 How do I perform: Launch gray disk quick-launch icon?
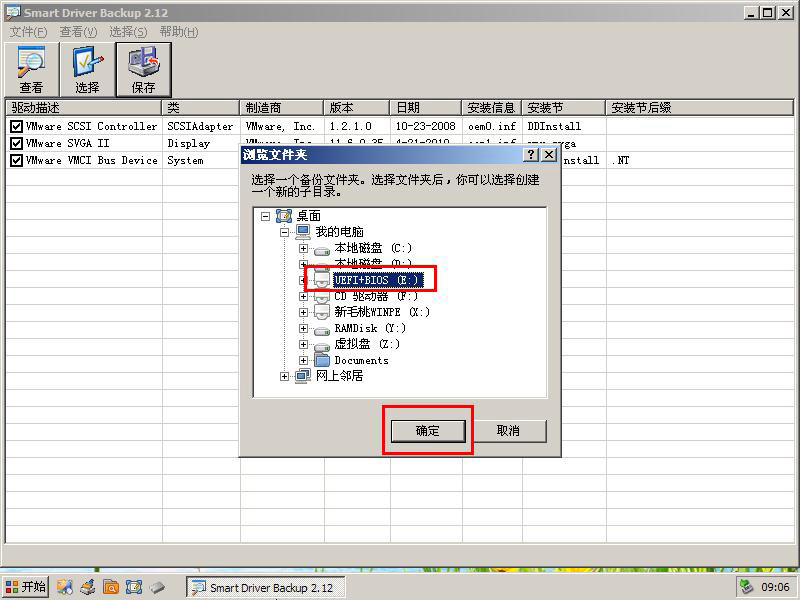[x=157, y=587]
